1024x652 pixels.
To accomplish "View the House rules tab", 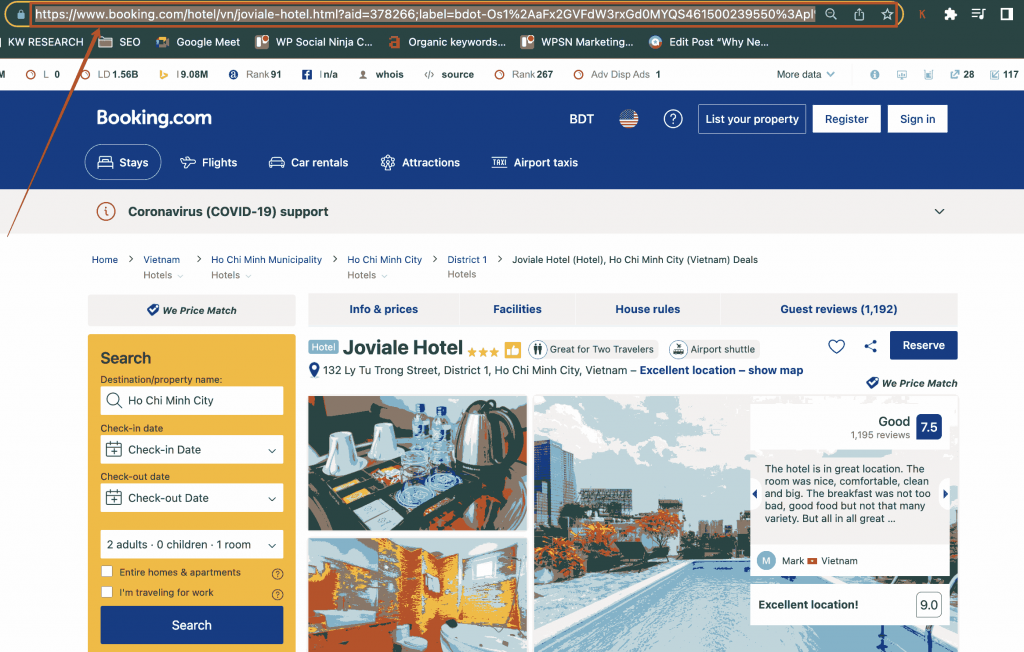I will click(x=648, y=310).
